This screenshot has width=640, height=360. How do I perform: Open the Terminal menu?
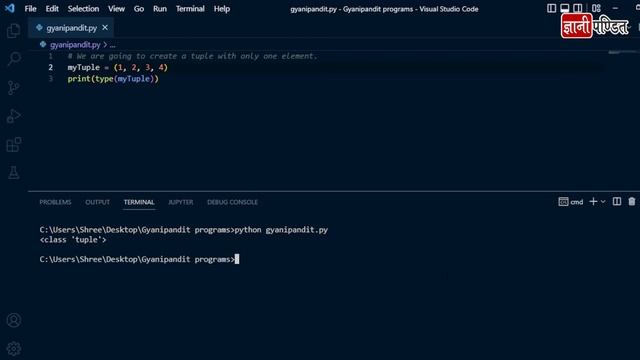pyautogui.click(x=190, y=9)
